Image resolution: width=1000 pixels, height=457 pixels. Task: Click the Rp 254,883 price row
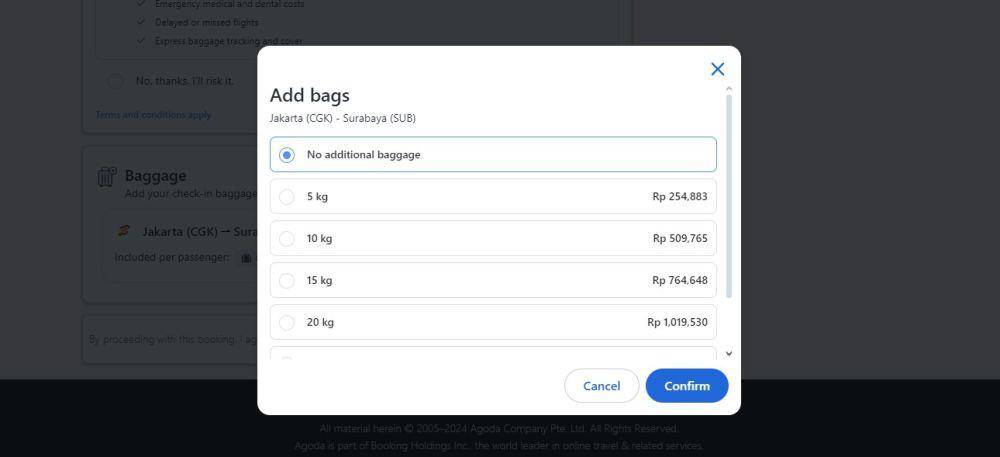[x=493, y=196]
